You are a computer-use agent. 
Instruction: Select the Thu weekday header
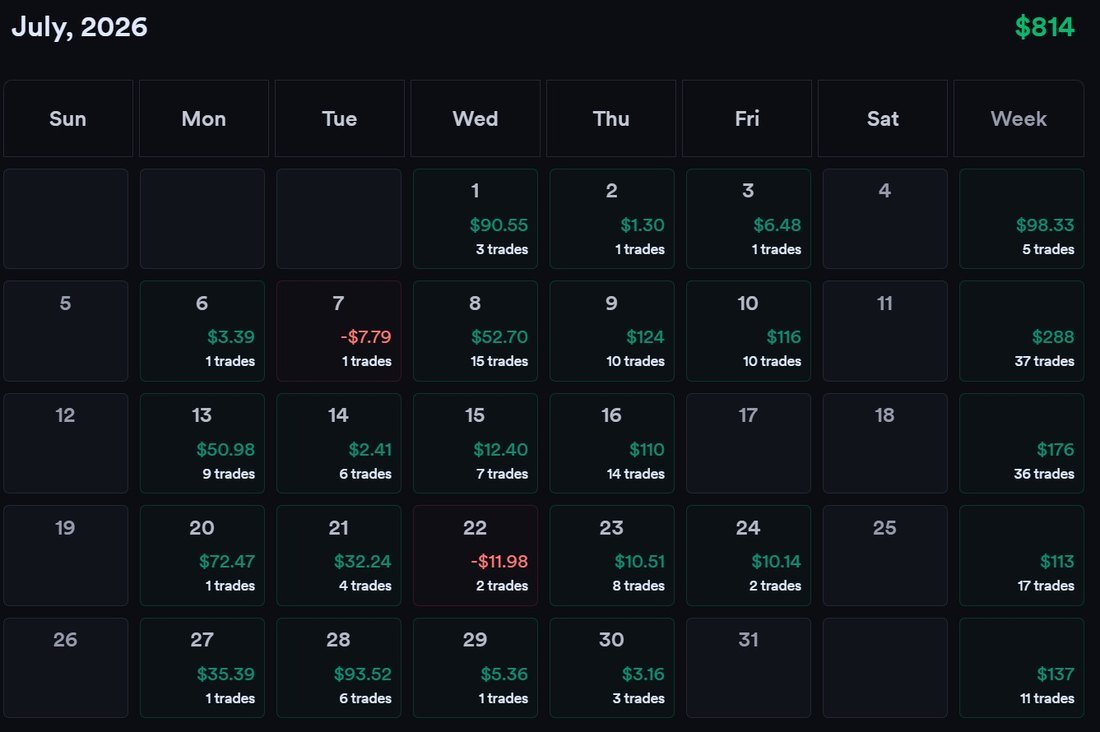(x=611, y=118)
